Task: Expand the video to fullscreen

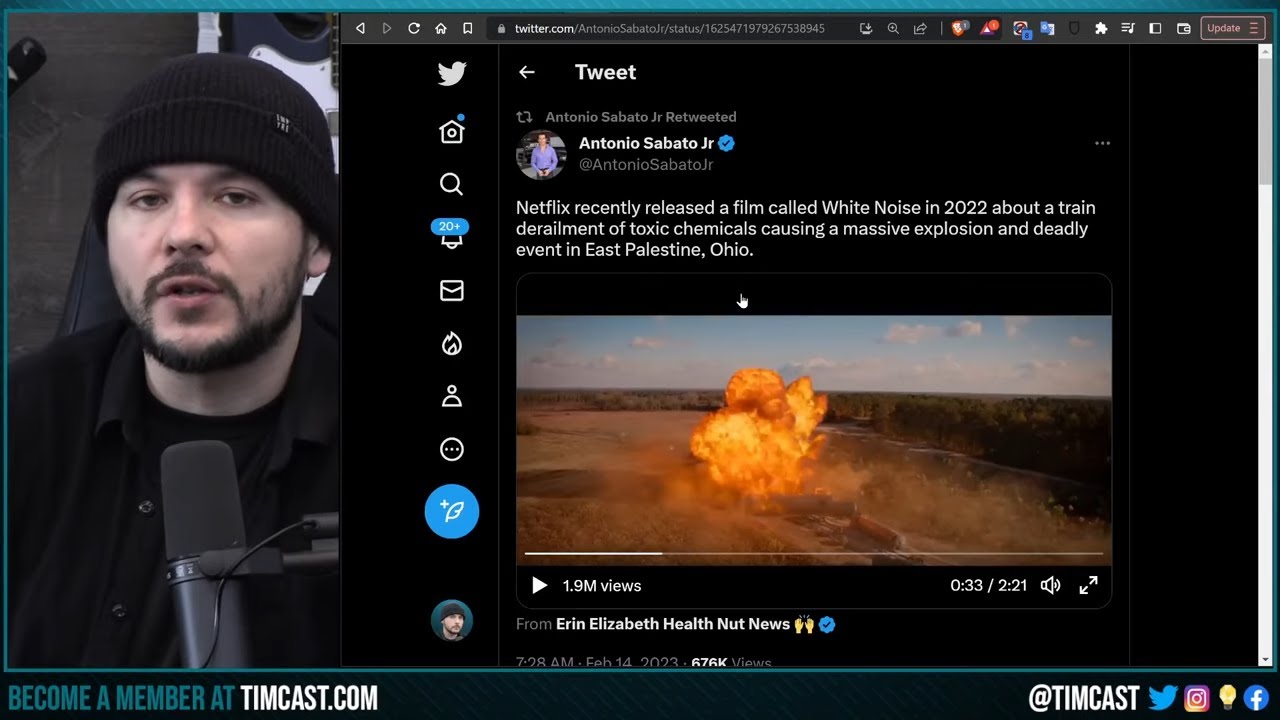Action: (x=1089, y=586)
